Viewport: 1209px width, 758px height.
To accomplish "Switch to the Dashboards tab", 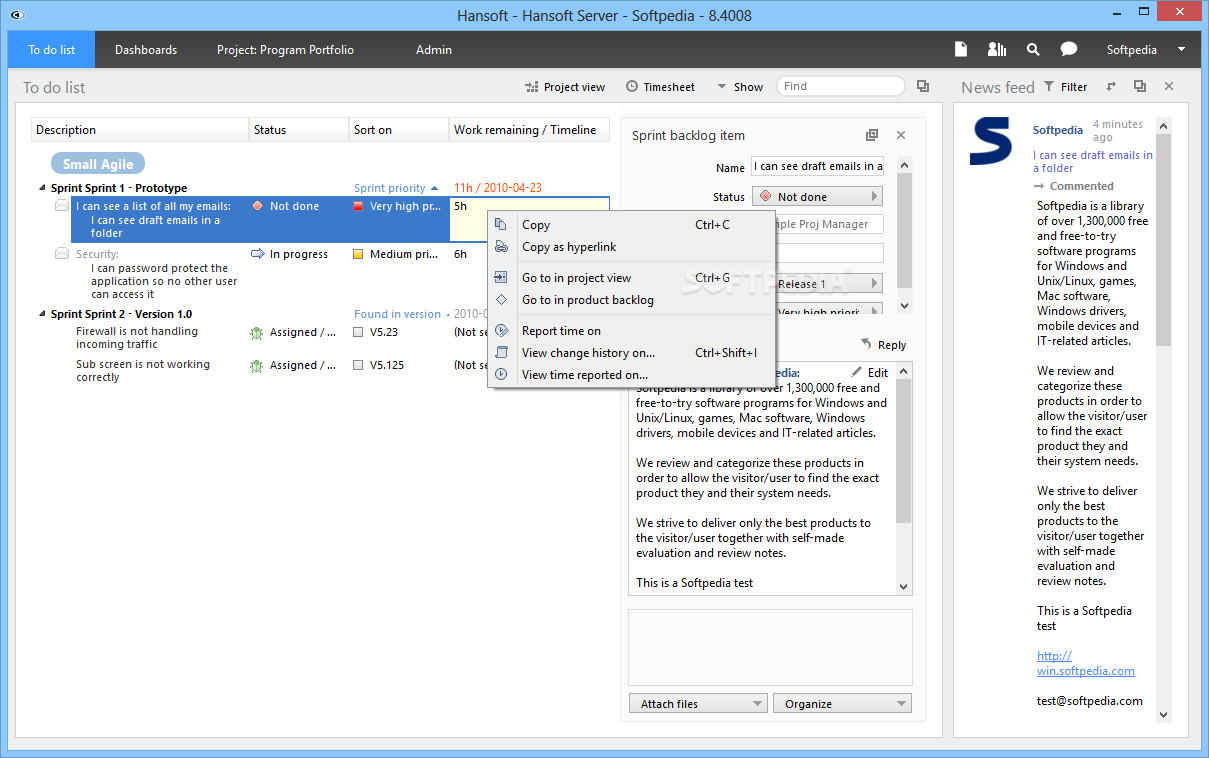I will [146, 49].
